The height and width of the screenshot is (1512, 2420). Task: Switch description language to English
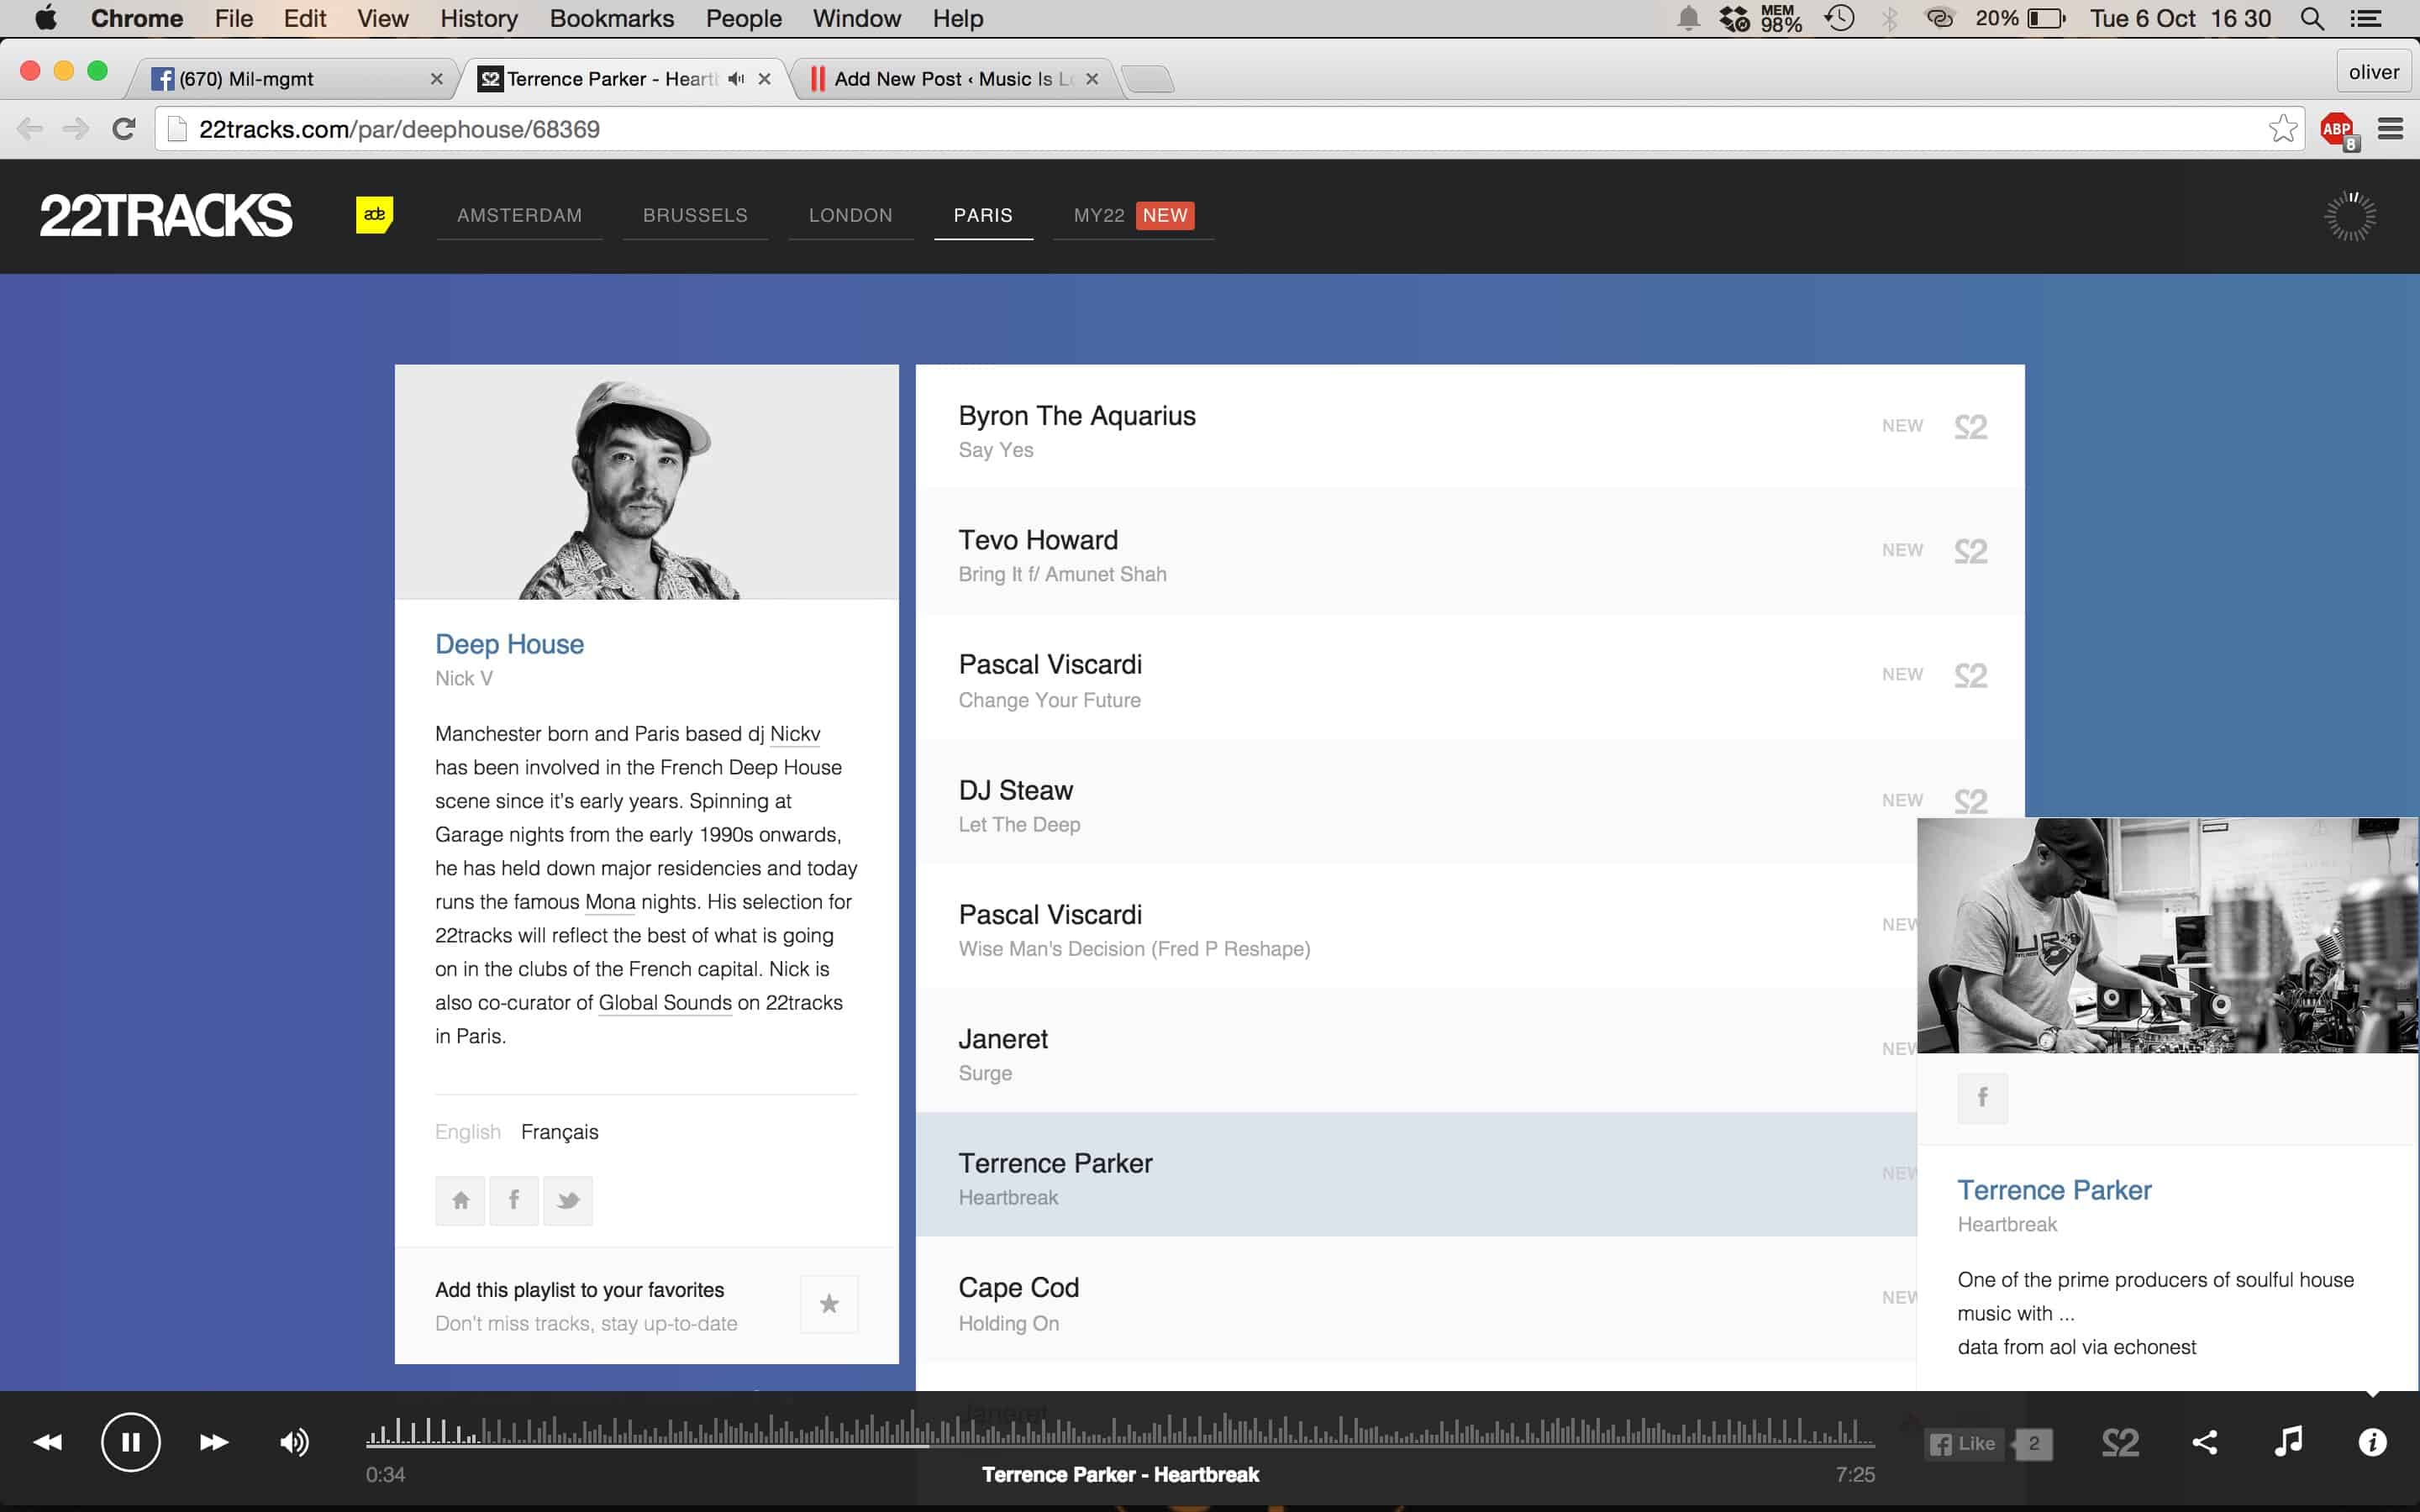click(x=467, y=1132)
